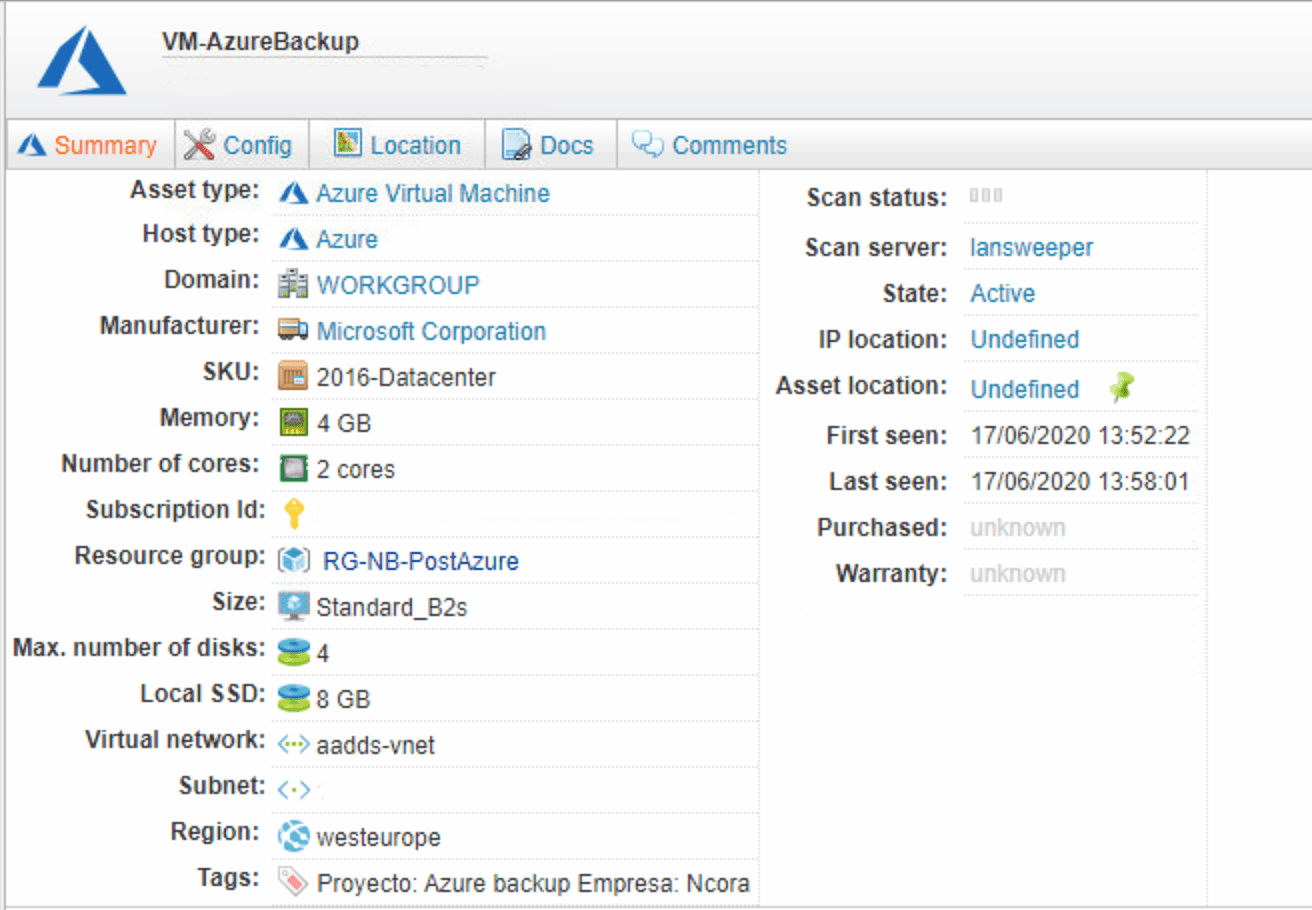The image size is (1312, 910).
Task: Click the Proyecto: Azure backup tags text
Action: (533, 883)
